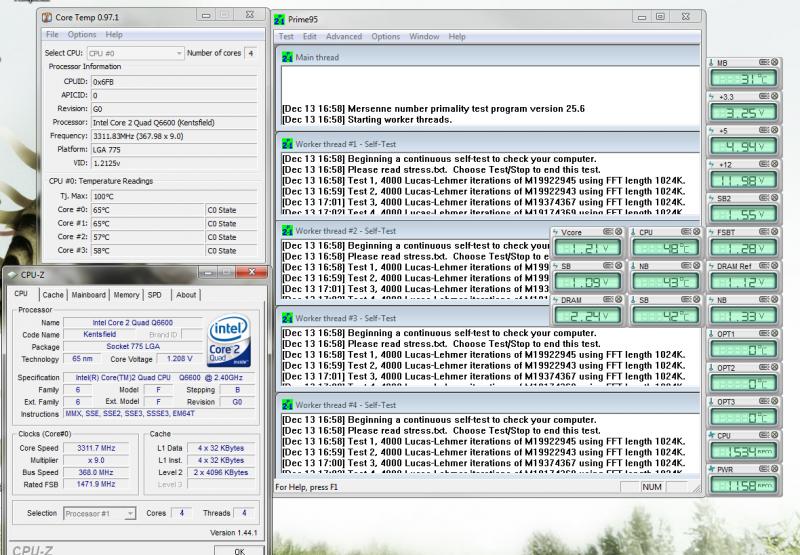
Task: Open settings icon on NB 1.33V gadget
Action: (x=764, y=299)
